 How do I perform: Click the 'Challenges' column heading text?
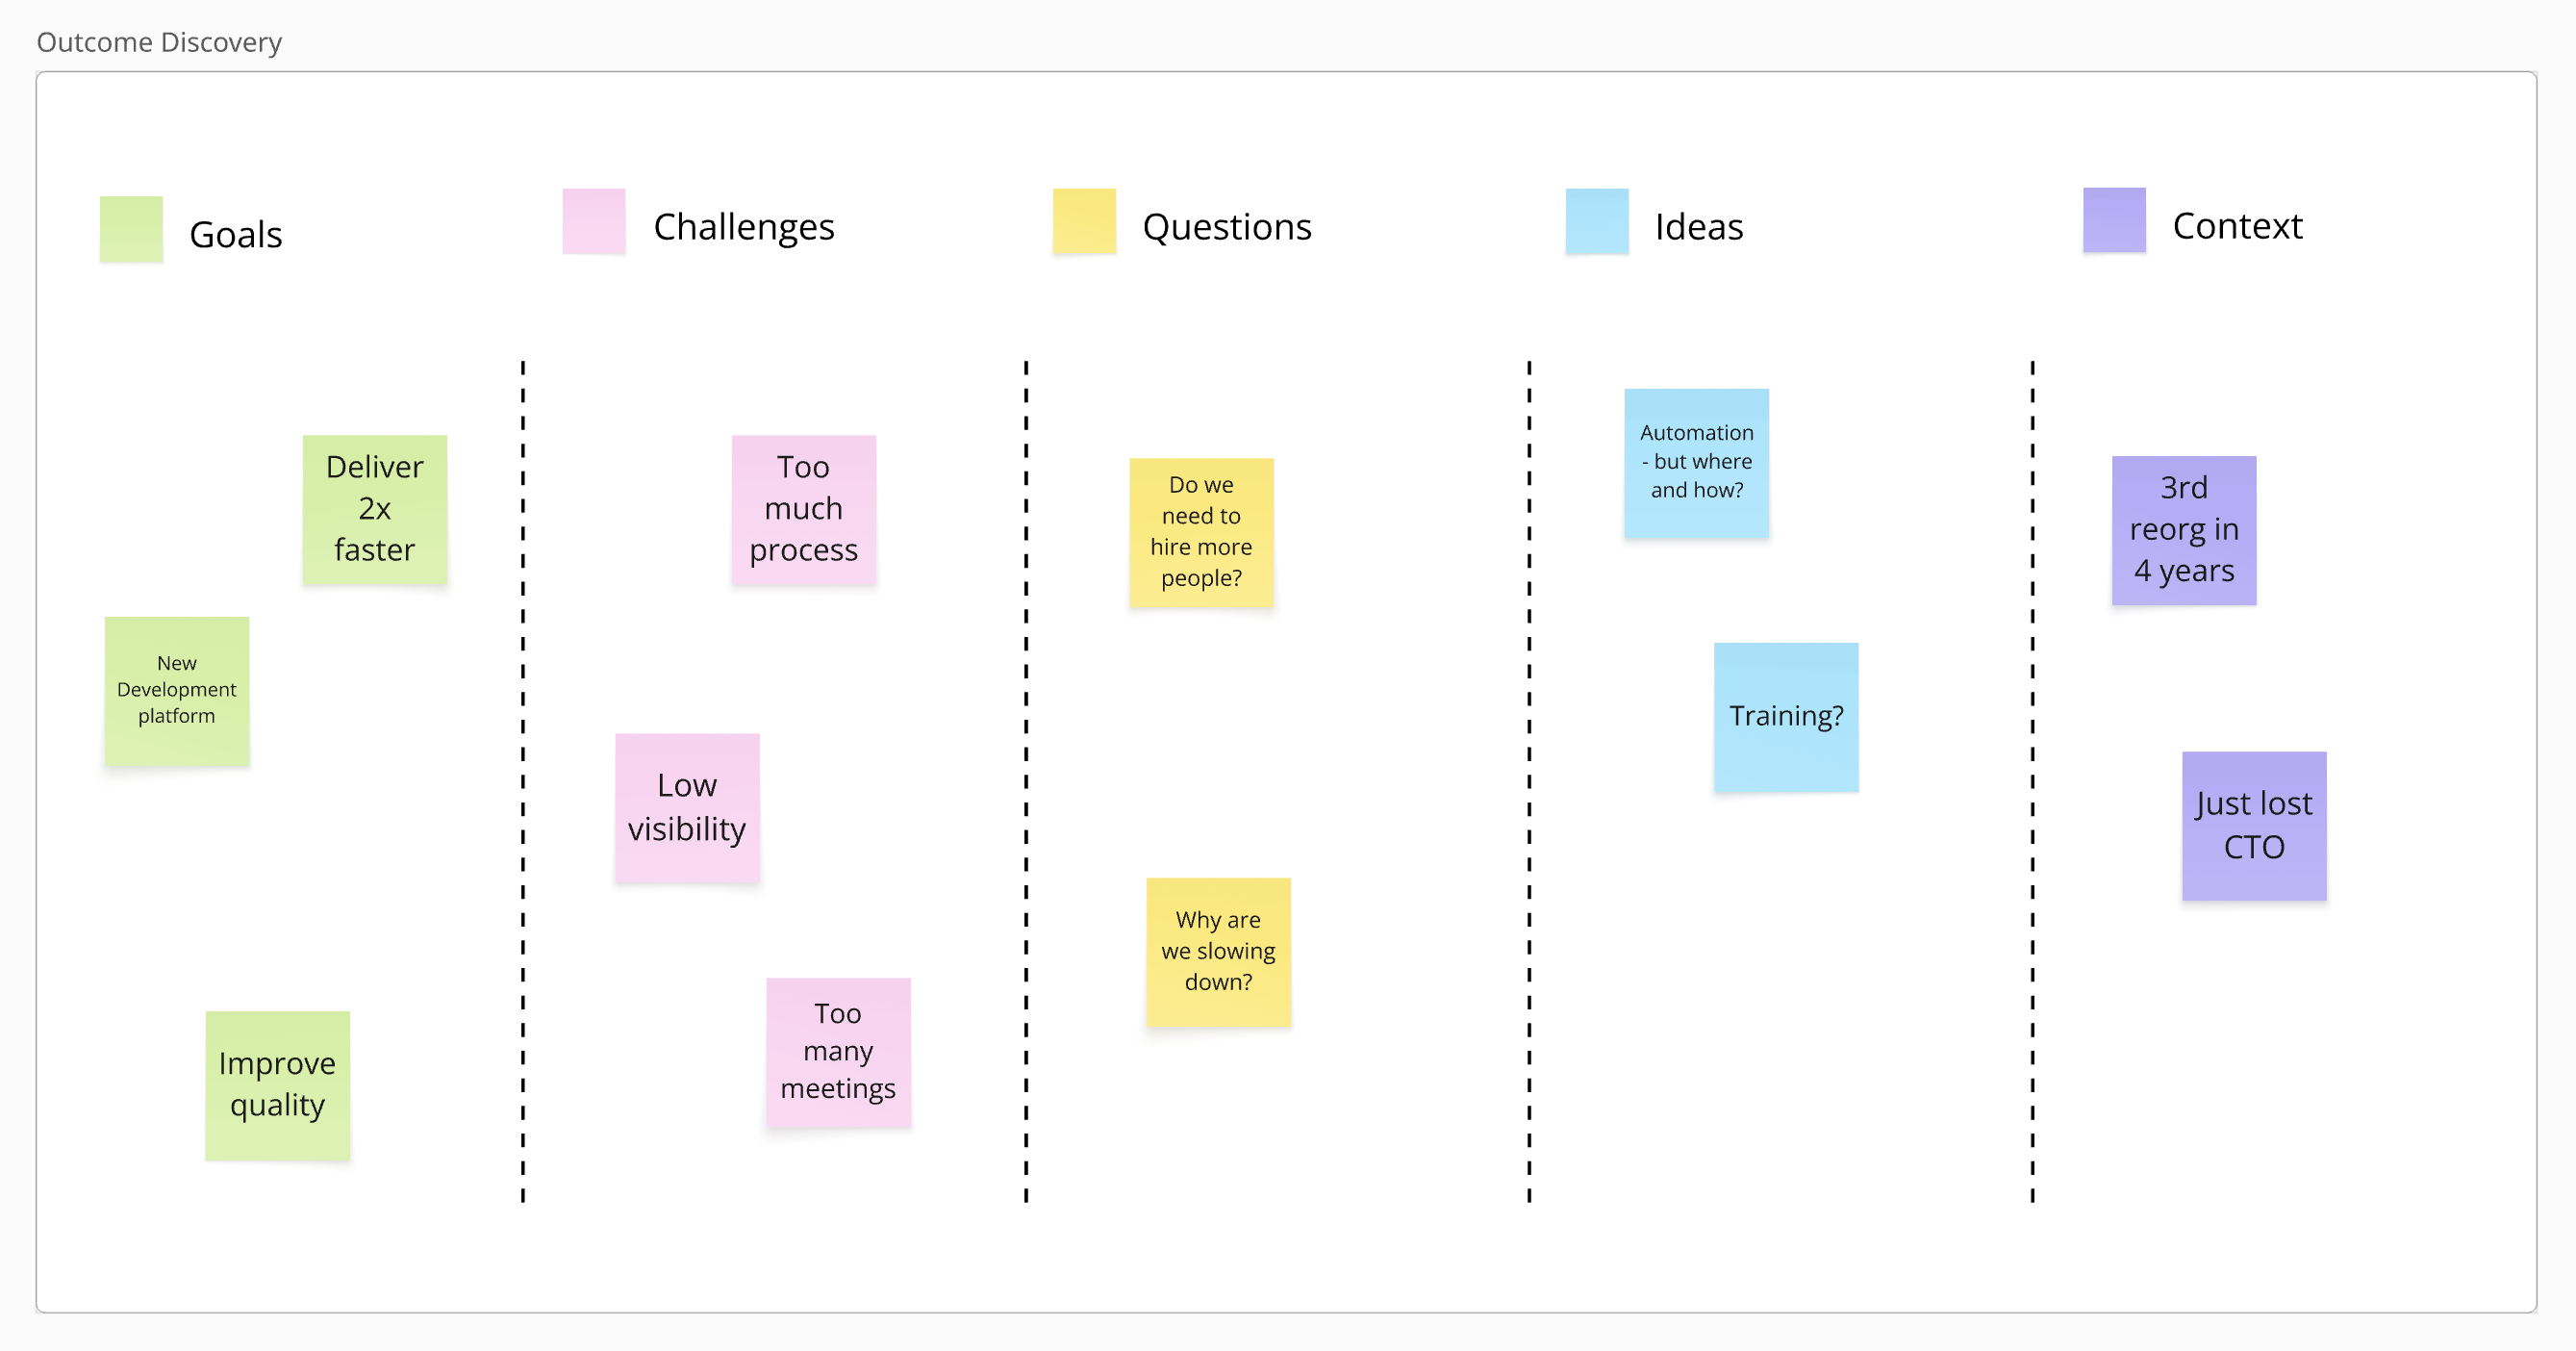point(744,227)
